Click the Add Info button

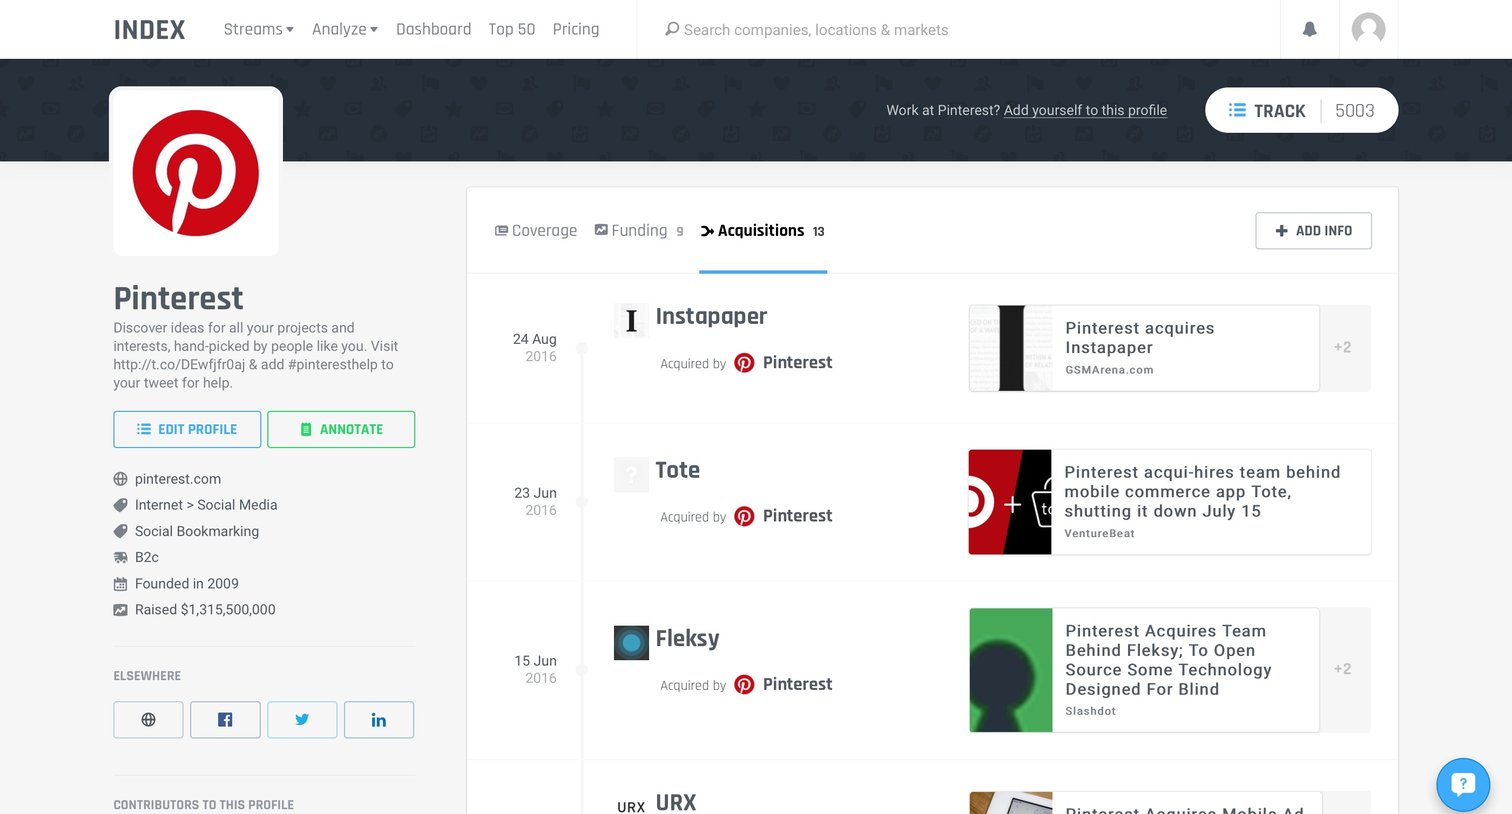[x=1313, y=231]
